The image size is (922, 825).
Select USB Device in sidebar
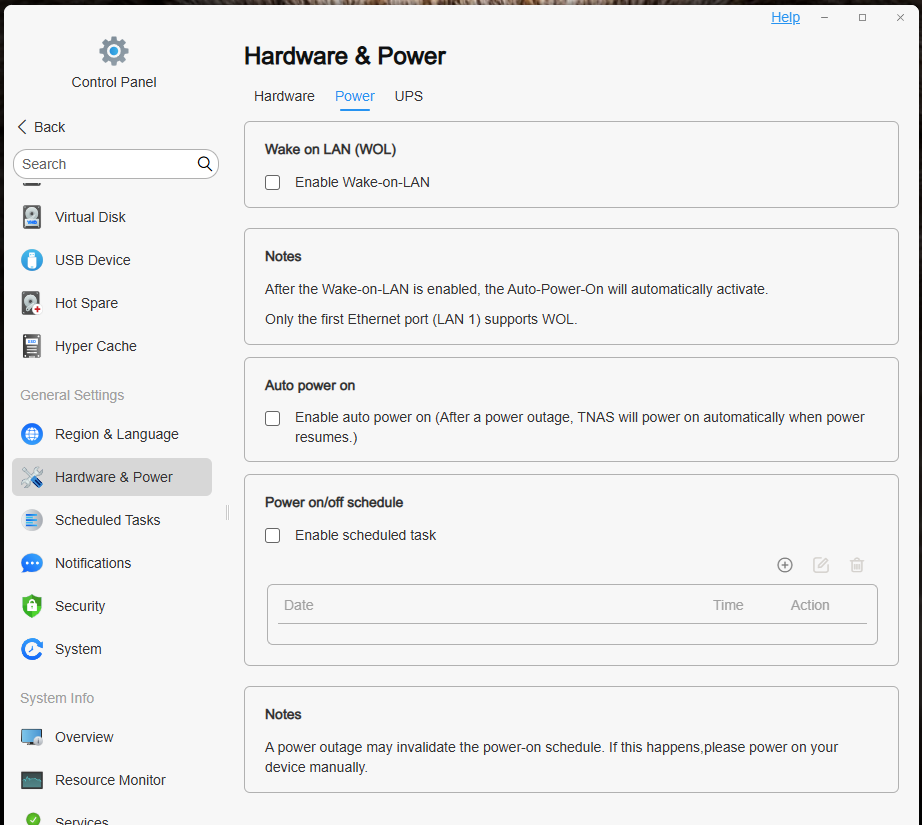pos(112,260)
